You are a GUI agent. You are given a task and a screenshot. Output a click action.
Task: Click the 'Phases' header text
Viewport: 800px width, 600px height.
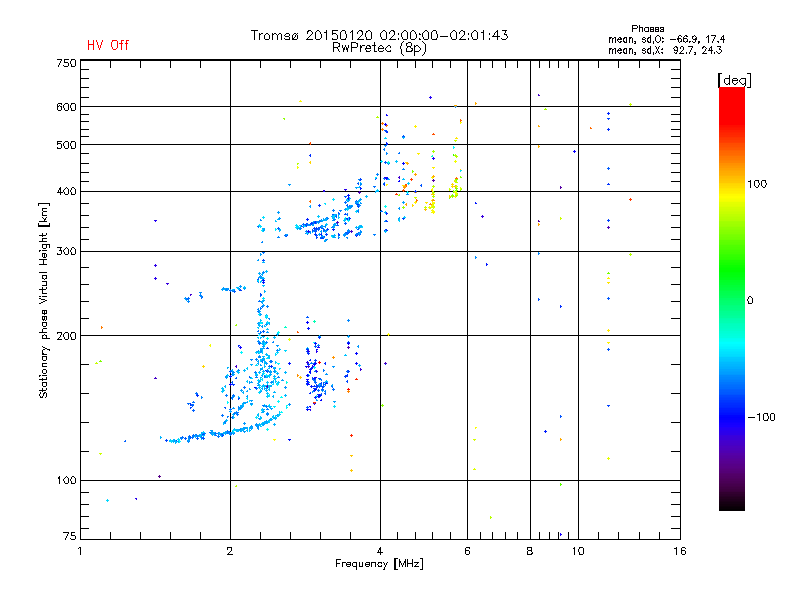pos(647,29)
